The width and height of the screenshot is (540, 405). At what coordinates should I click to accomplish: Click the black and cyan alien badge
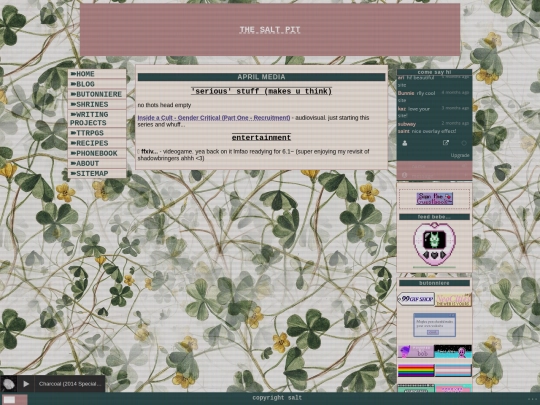[453, 351]
